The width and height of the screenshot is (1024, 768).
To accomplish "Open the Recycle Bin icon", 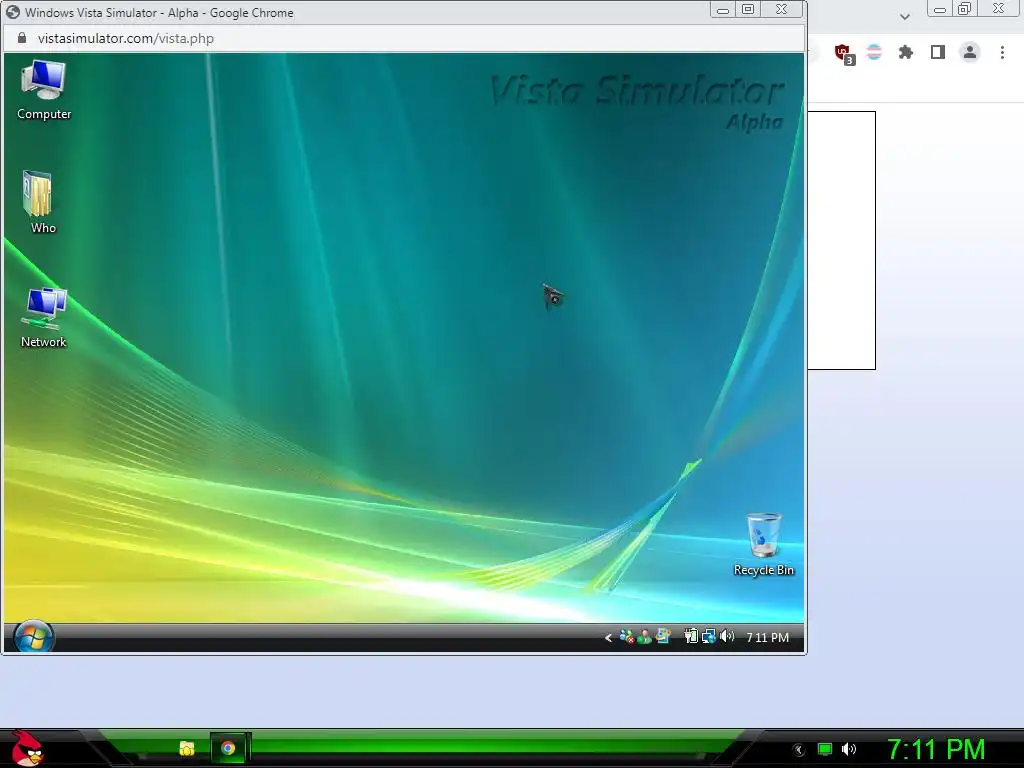I will [x=763, y=545].
